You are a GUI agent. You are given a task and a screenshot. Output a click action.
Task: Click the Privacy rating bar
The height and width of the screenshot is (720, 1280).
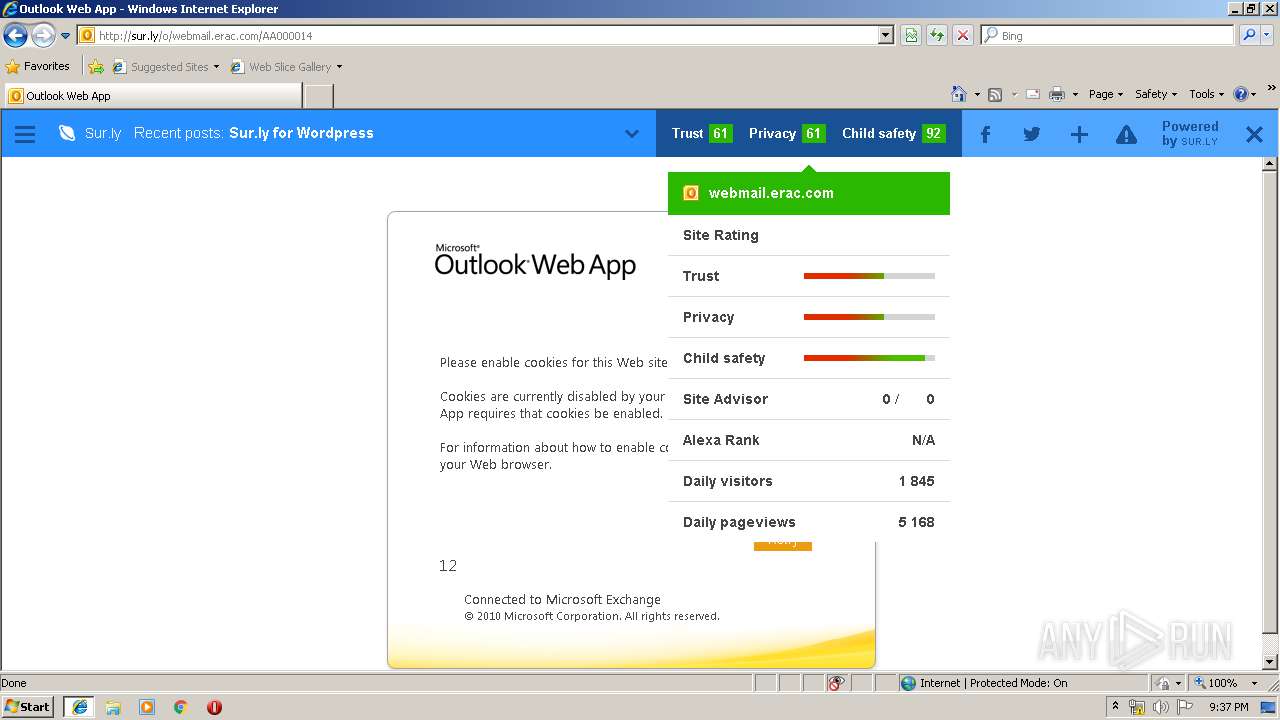coord(869,317)
